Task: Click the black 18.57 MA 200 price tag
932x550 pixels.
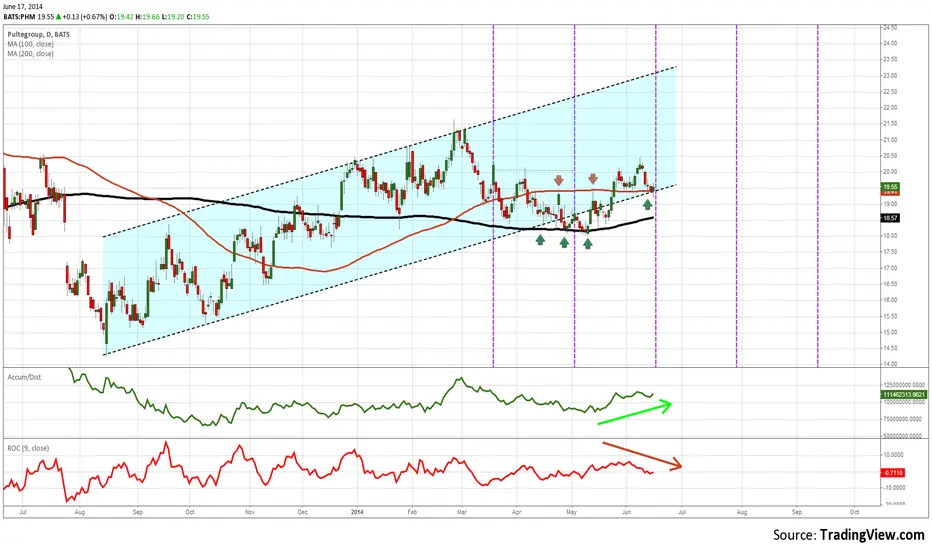Action: pyautogui.click(x=890, y=218)
